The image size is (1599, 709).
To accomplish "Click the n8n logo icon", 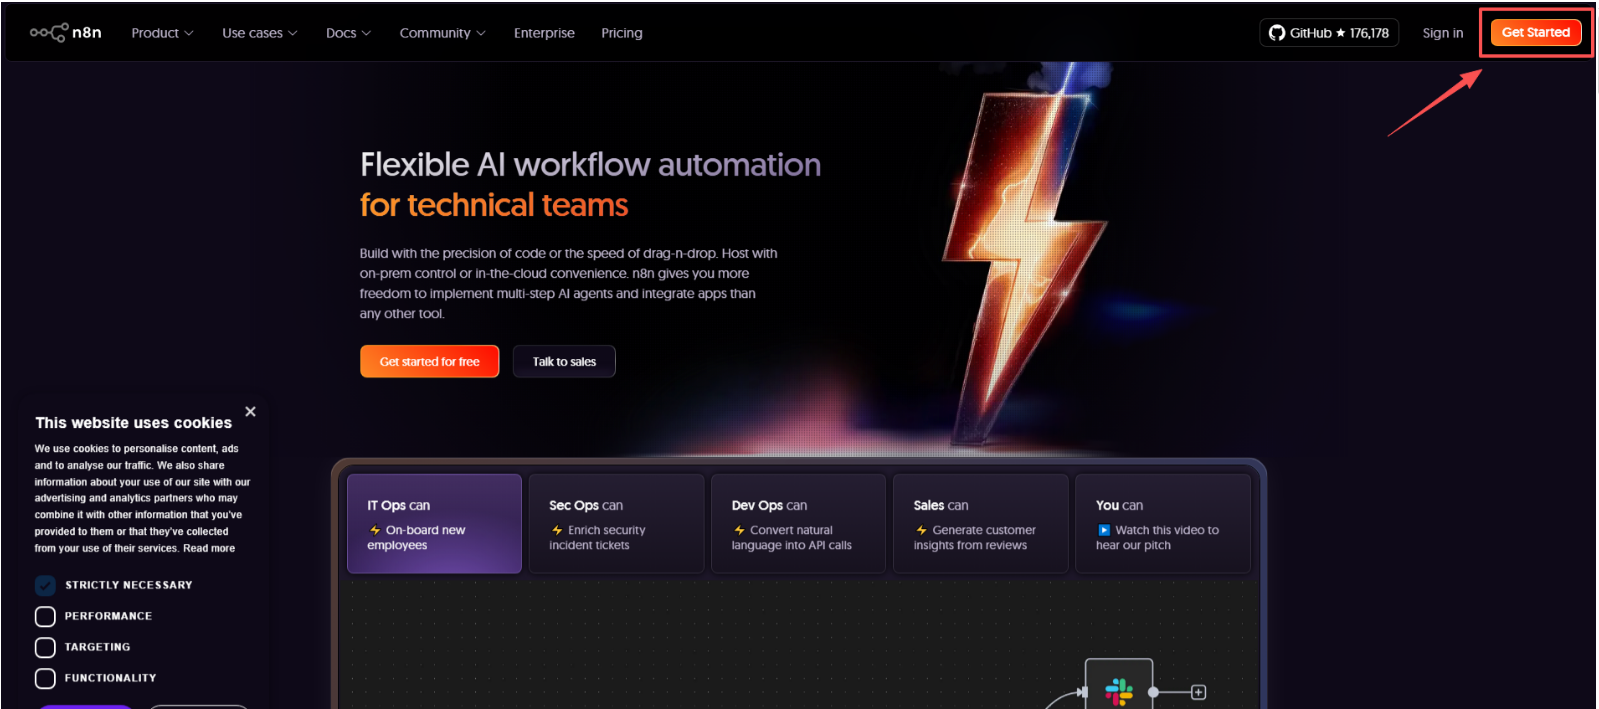I will pos(65,33).
